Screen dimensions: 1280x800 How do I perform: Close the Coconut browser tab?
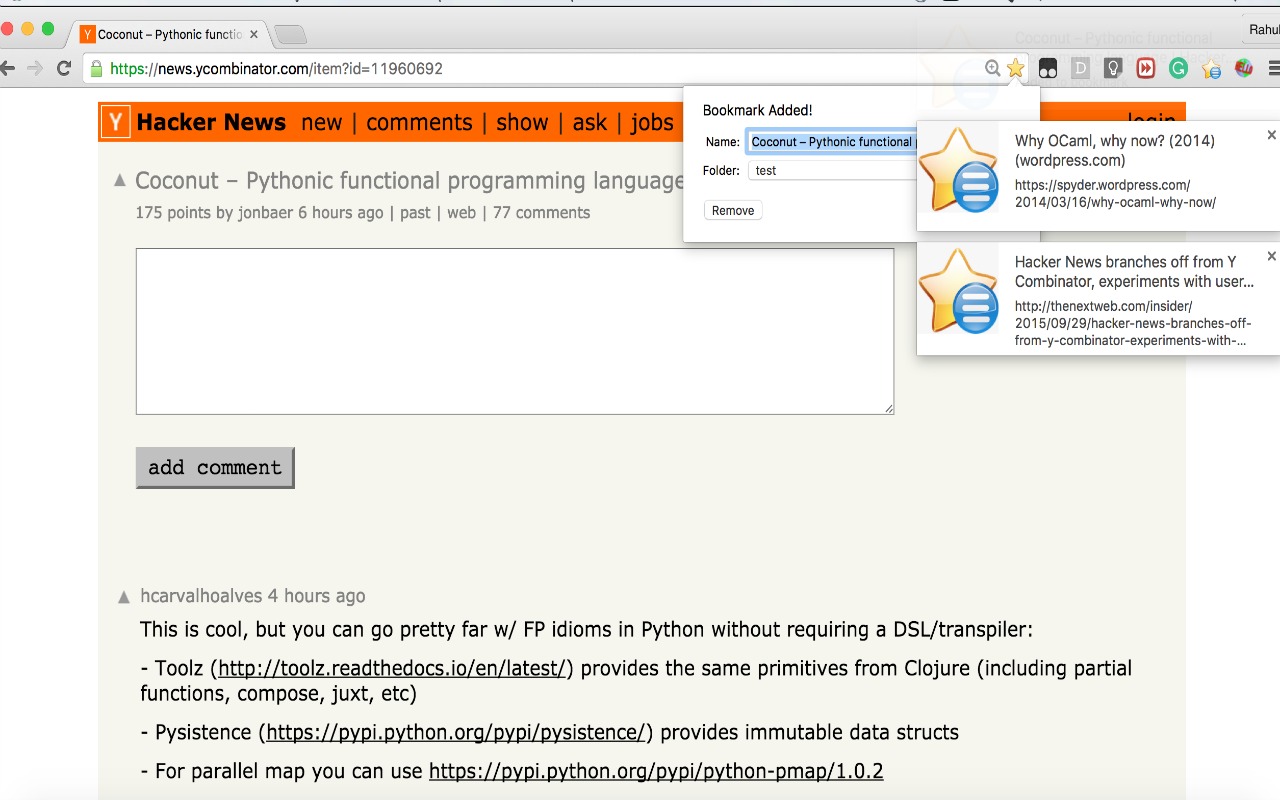(x=254, y=34)
